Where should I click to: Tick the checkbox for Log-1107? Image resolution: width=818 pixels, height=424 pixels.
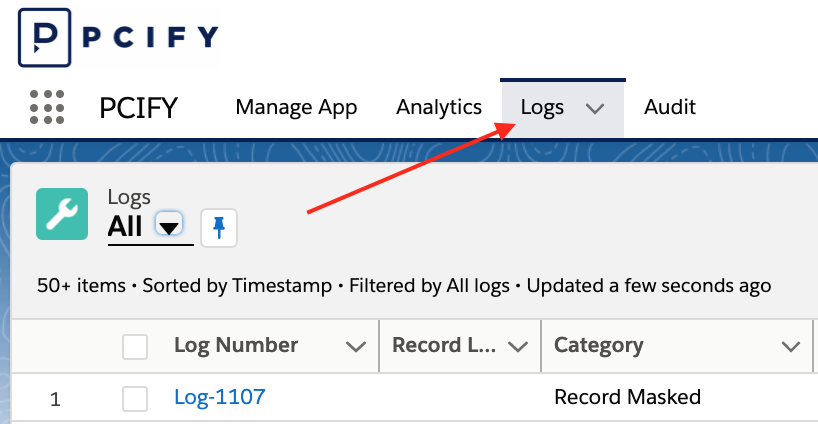click(135, 399)
